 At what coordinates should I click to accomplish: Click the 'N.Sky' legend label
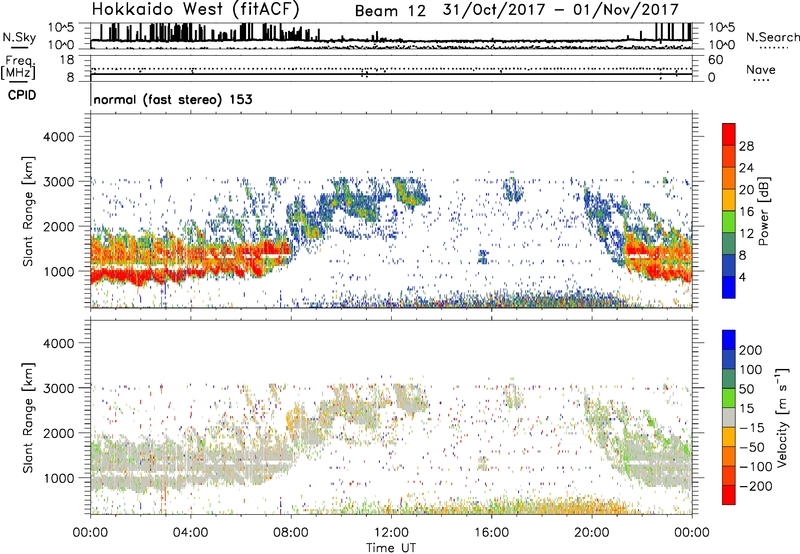click(x=19, y=37)
